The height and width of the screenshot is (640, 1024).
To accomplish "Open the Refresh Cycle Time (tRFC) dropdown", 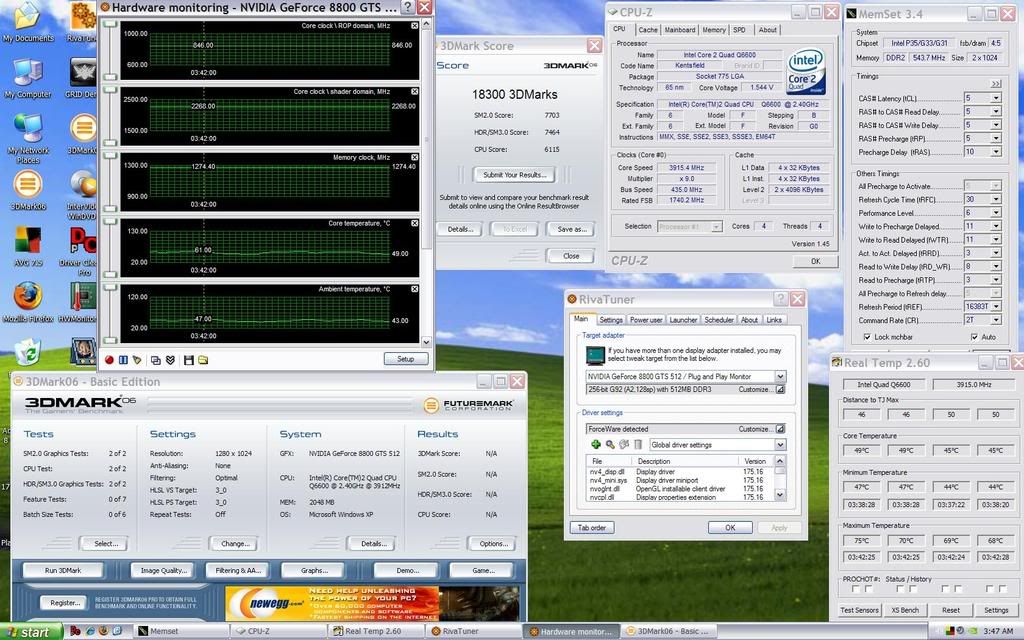I will (x=996, y=199).
